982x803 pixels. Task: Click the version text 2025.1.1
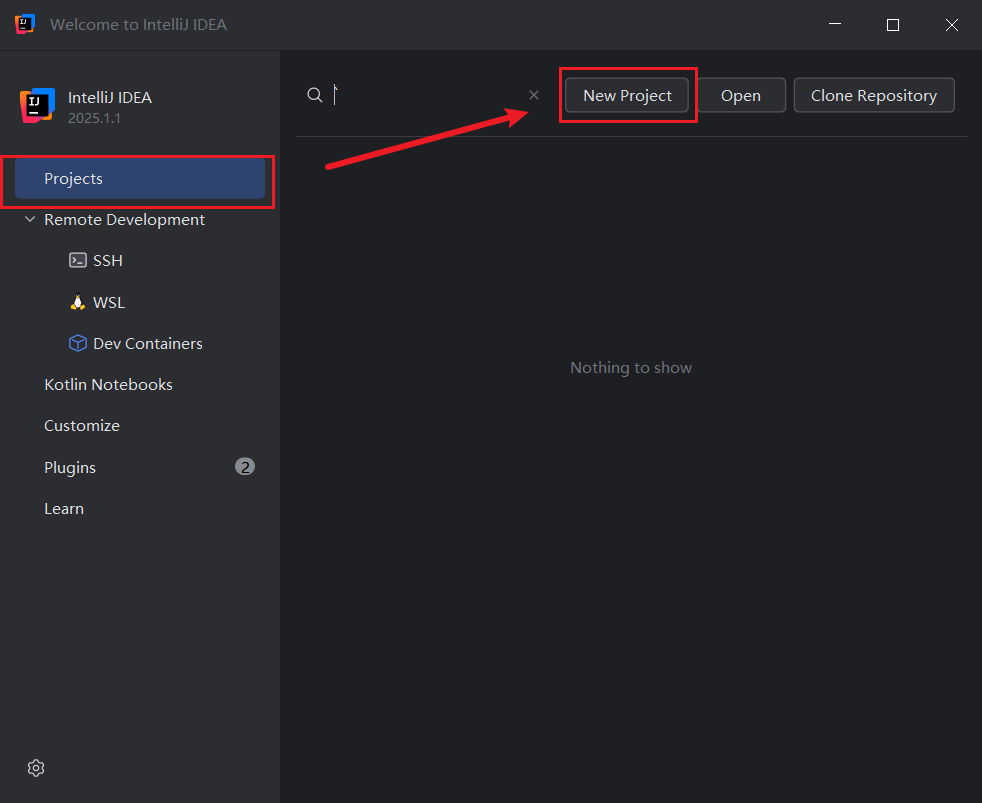click(95, 118)
